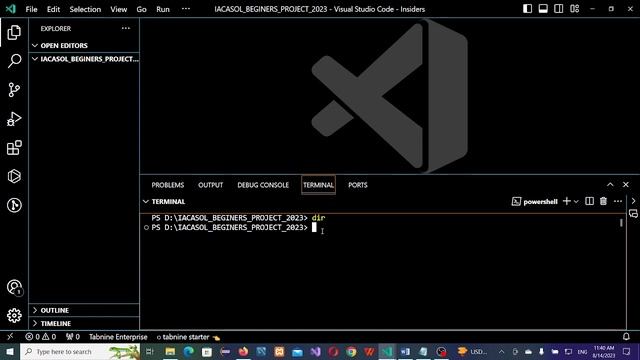Screen dimensions: 640x360
Task: Open Microsoft Edge from the taskbar
Action: click(189, 351)
